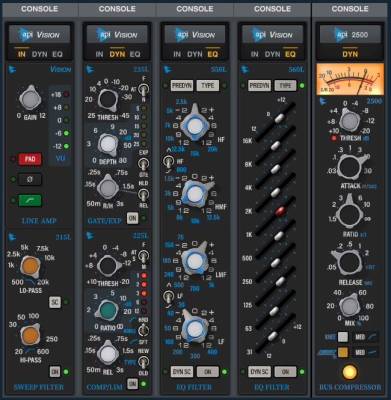Select the EQ tab on first console
This screenshot has height=400, width=391.
57,54
